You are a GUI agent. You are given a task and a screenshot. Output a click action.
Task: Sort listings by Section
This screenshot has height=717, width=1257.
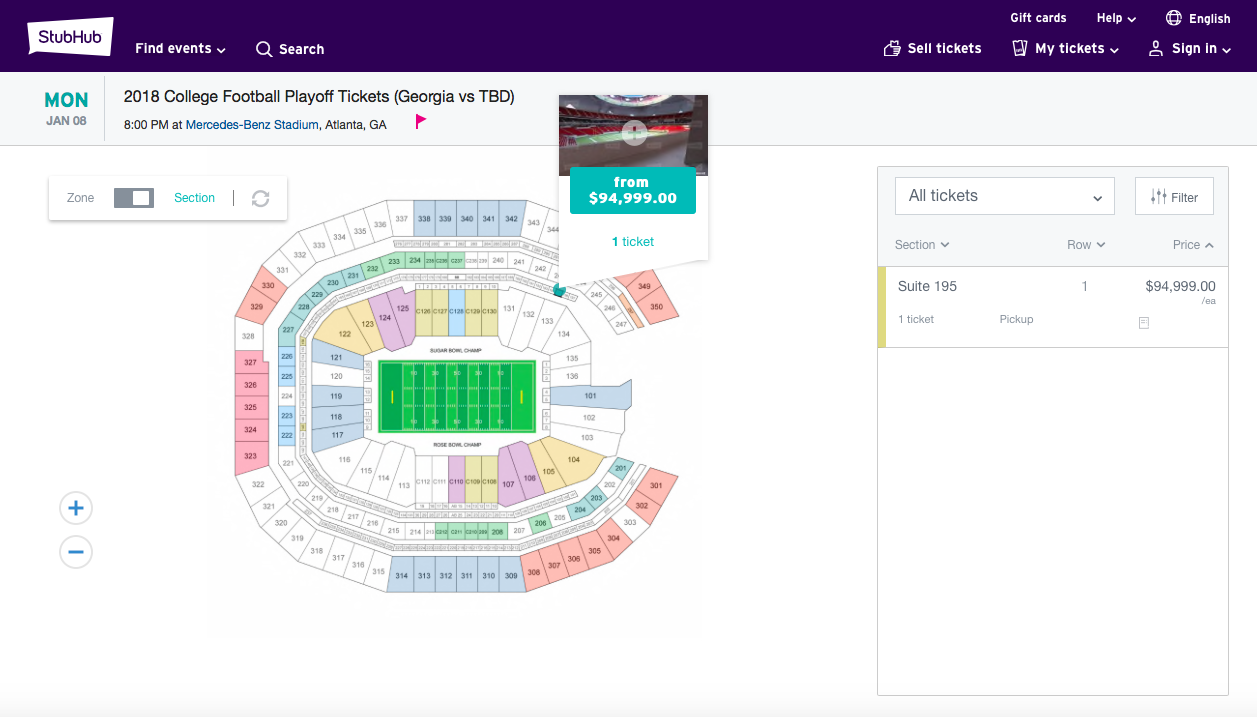921,245
